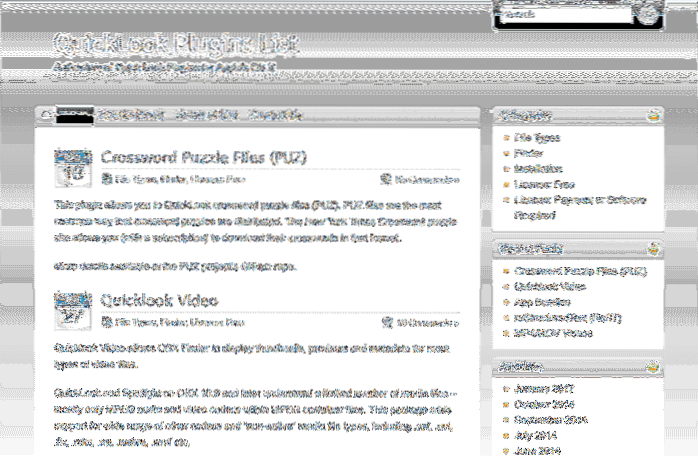Open January 2017 archive
This screenshot has height=456, width=698.
(544, 389)
